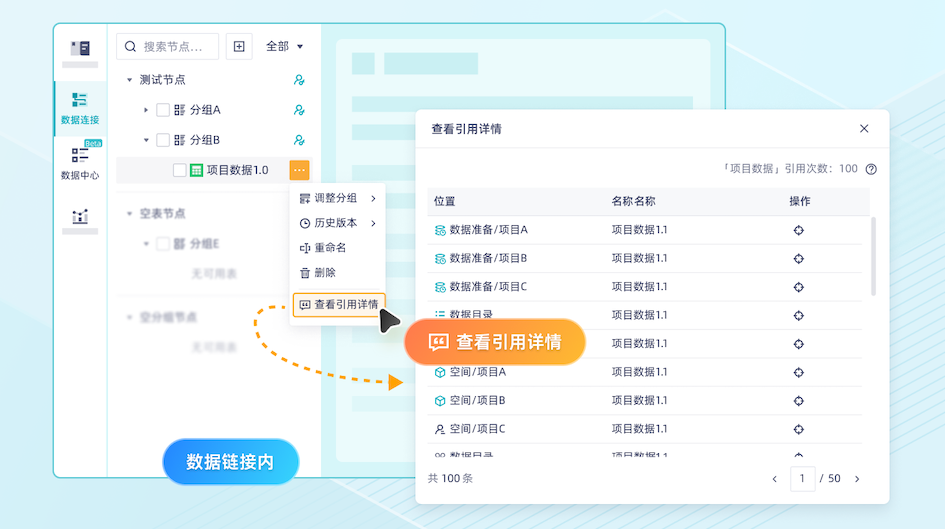Viewport: 945px width, 529px height.
Task: Open the chart icon in sidebar
Action: [x=80, y=217]
